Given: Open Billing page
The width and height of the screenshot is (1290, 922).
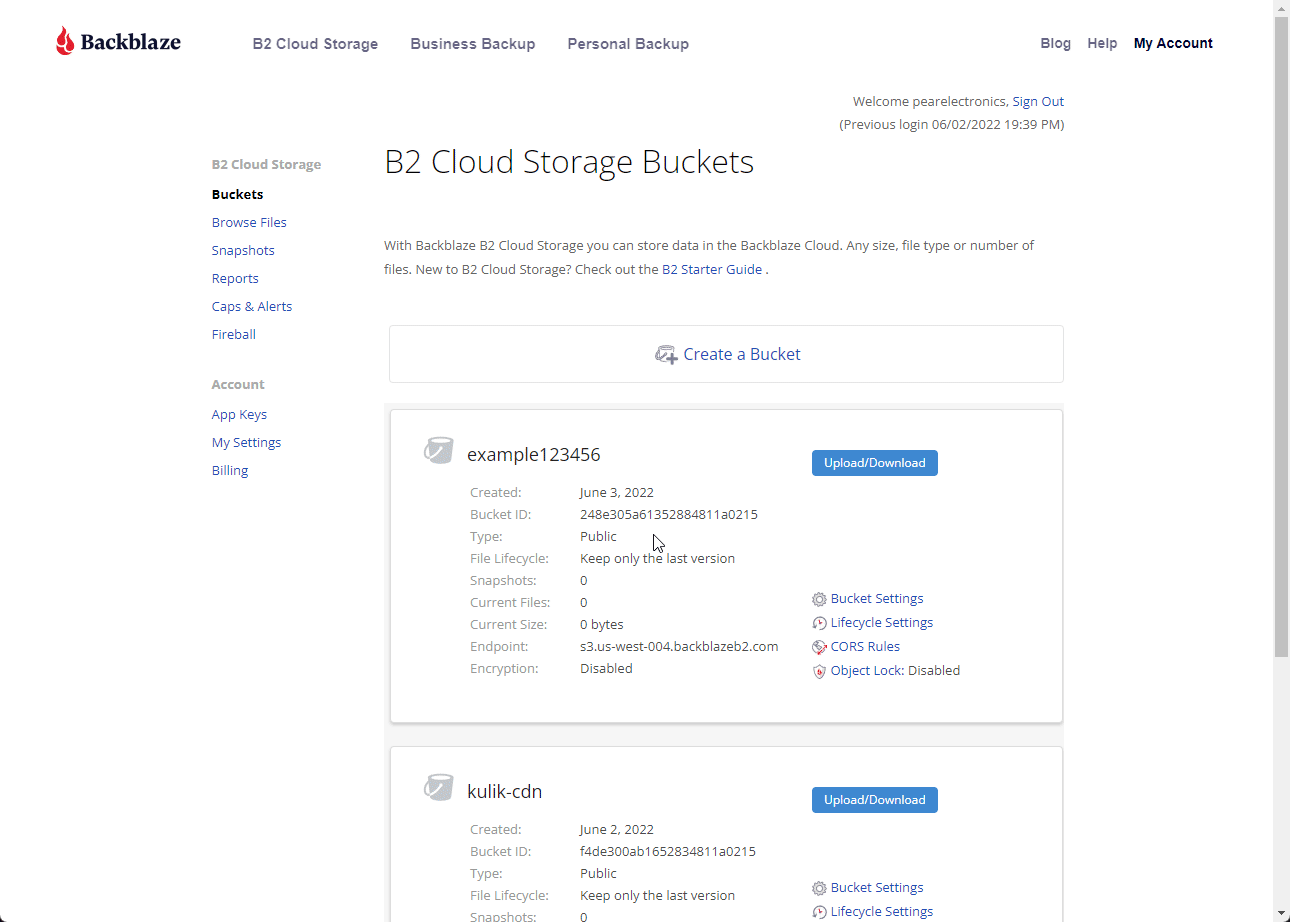Looking at the screenshot, I should (230, 470).
